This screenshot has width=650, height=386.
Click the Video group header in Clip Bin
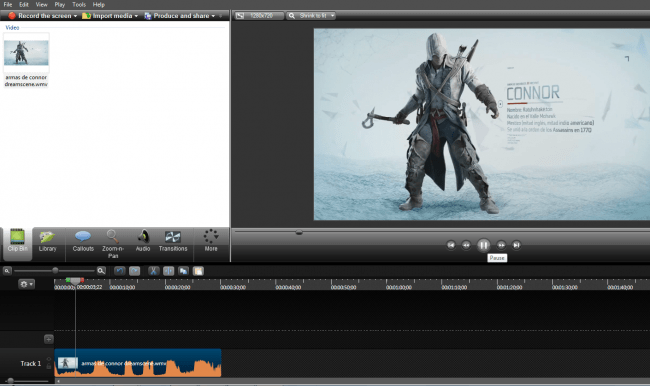(12, 27)
